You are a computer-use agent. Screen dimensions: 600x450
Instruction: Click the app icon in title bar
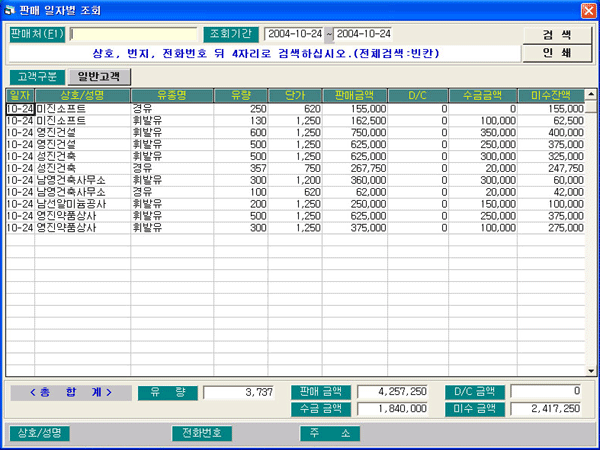point(9,10)
